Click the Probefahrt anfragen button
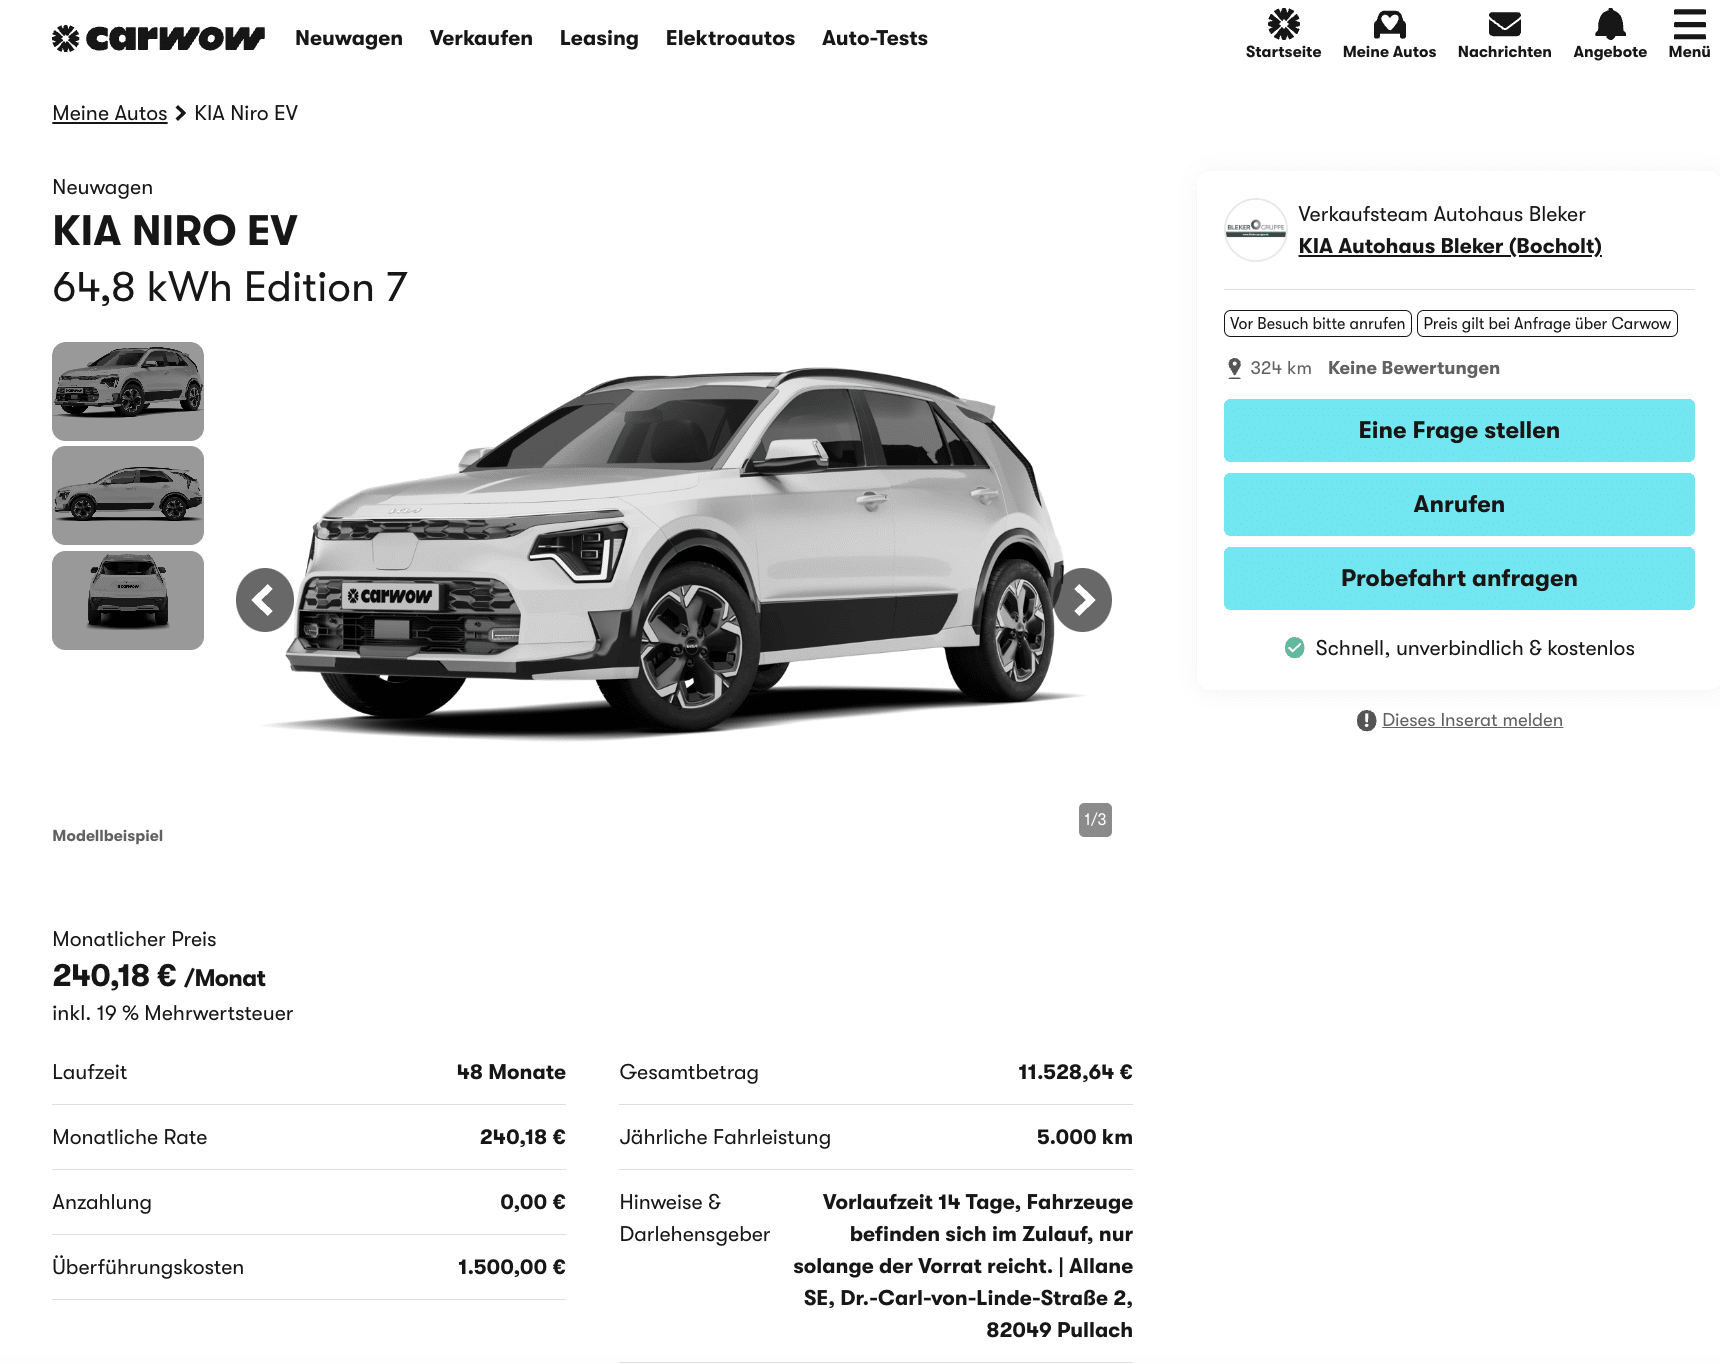This screenshot has height=1364, width=1720. 1459,578
